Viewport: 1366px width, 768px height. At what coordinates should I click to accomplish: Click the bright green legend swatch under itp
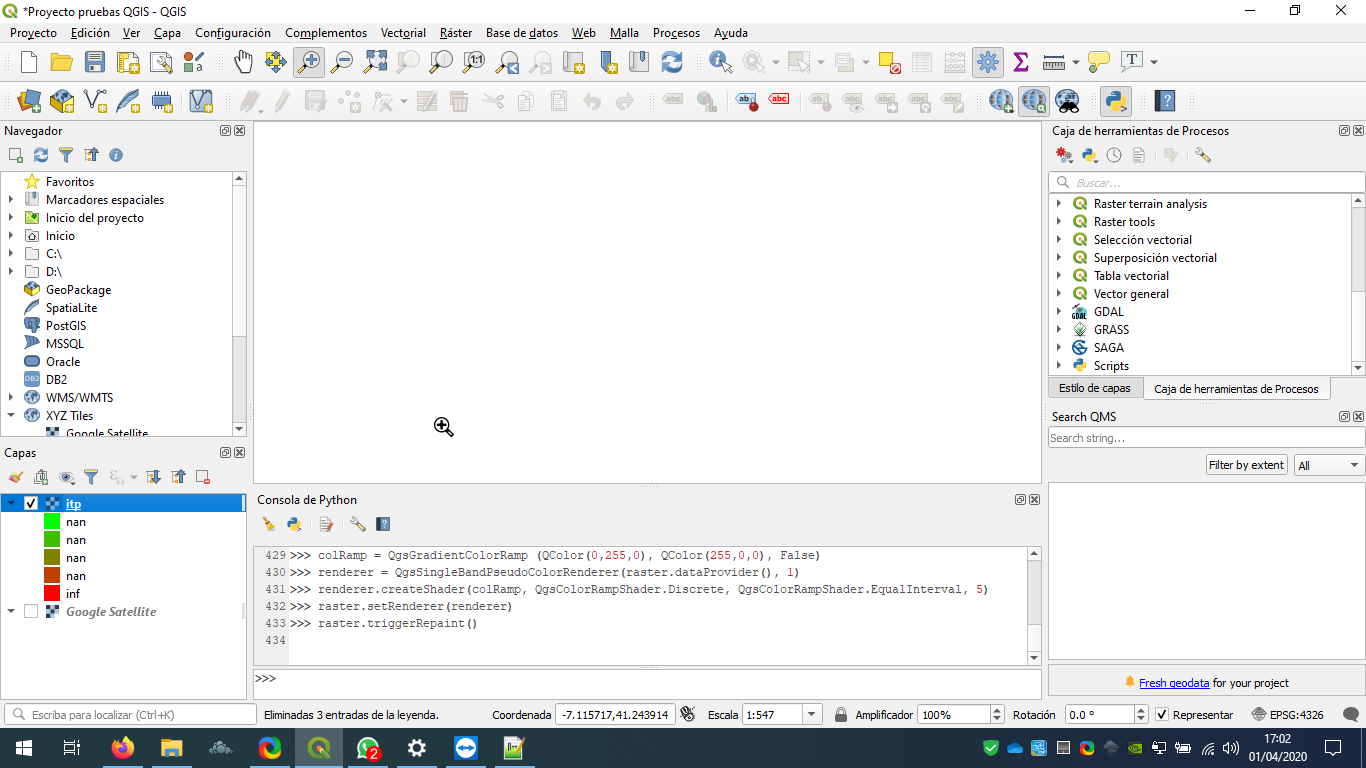click(x=52, y=522)
